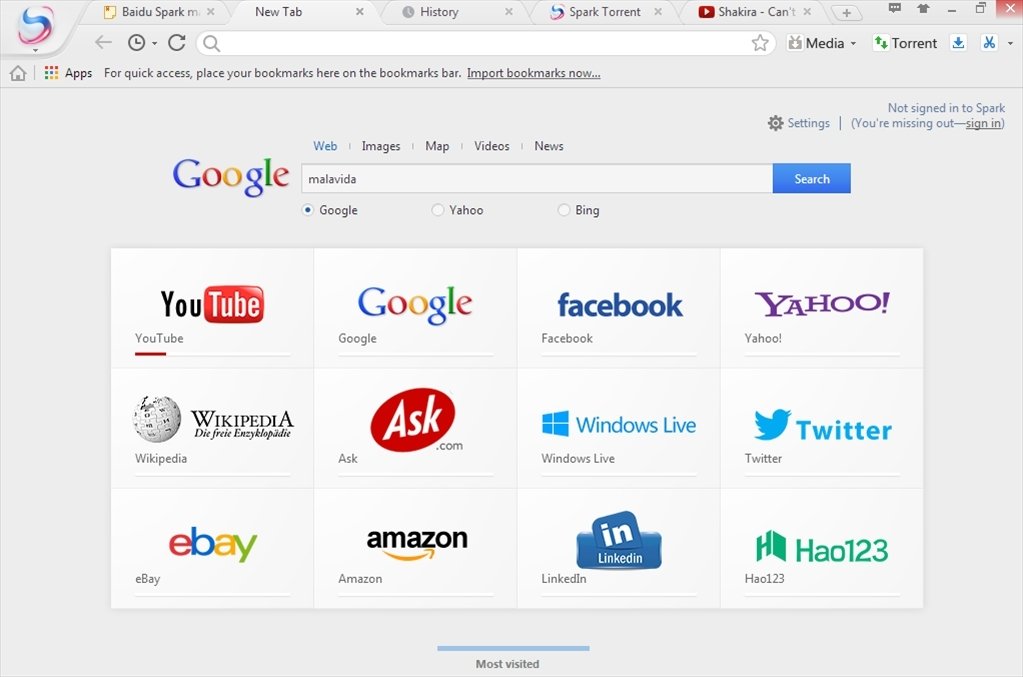Viewport: 1023px width, 677px height.
Task: Close the New Tab tab
Action: point(359,12)
